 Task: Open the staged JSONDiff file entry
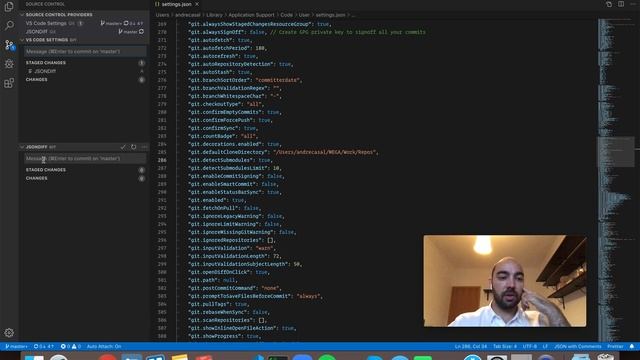(x=85, y=71)
